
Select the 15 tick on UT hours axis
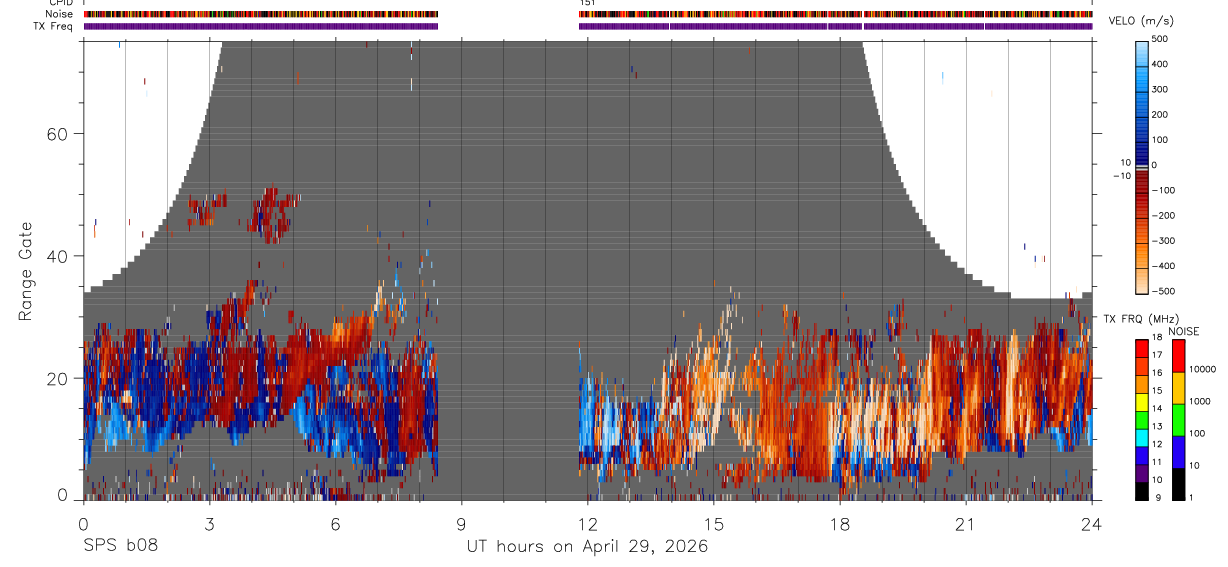coord(714,523)
